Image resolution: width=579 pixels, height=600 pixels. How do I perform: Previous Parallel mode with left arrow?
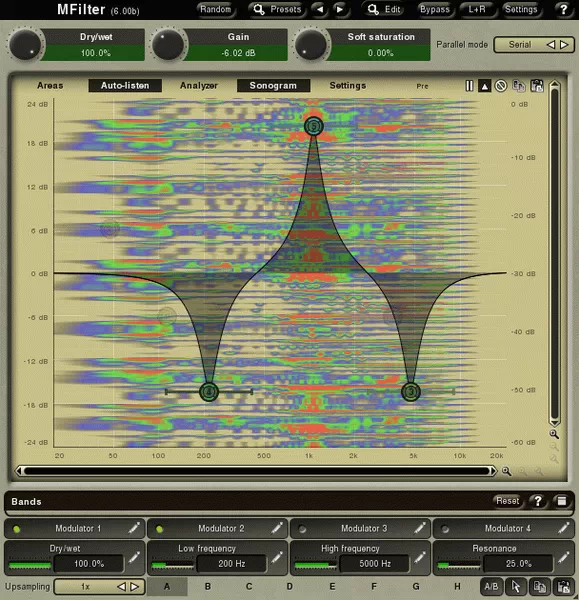551,45
